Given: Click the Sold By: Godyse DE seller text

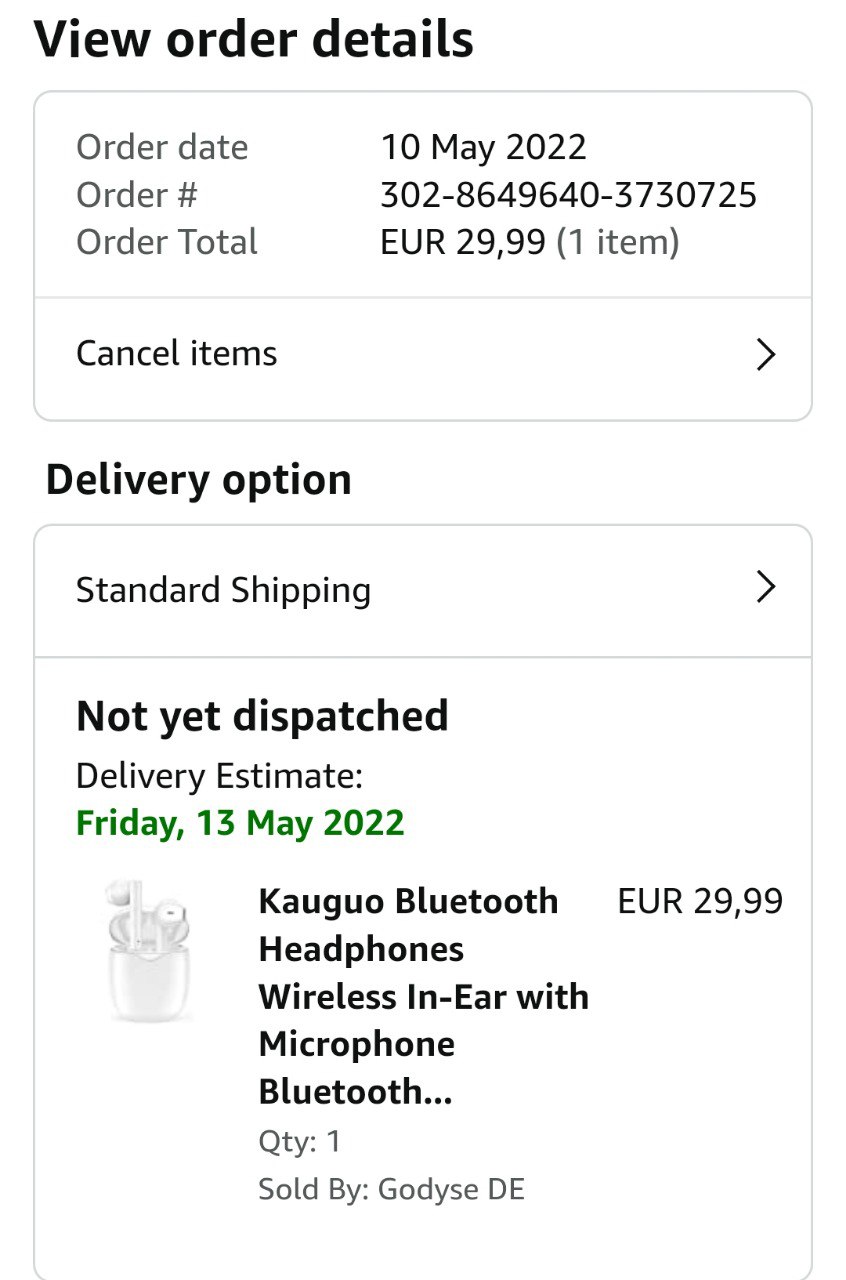Looking at the screenshot, I should coord(391,1189).
